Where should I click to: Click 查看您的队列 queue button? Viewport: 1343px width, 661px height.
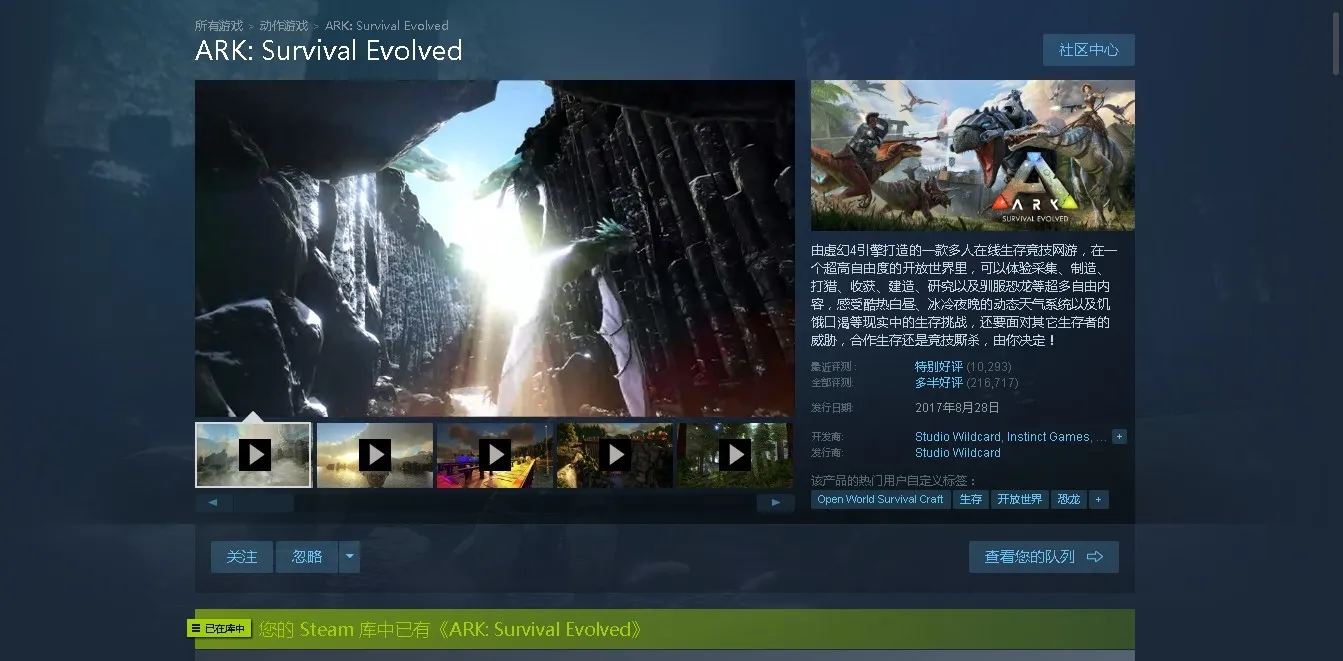(1043, 557)
